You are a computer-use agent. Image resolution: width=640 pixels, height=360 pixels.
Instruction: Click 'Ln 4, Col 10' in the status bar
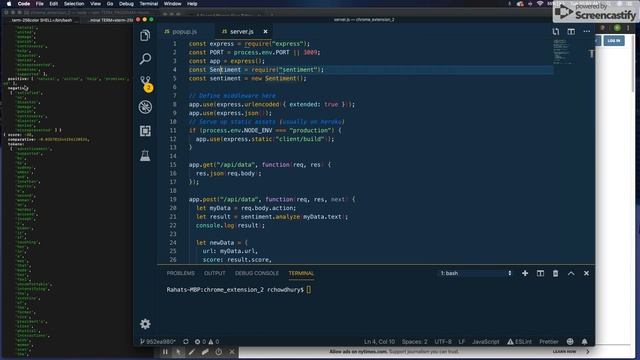pyautogui.click(x=379, y=342)
